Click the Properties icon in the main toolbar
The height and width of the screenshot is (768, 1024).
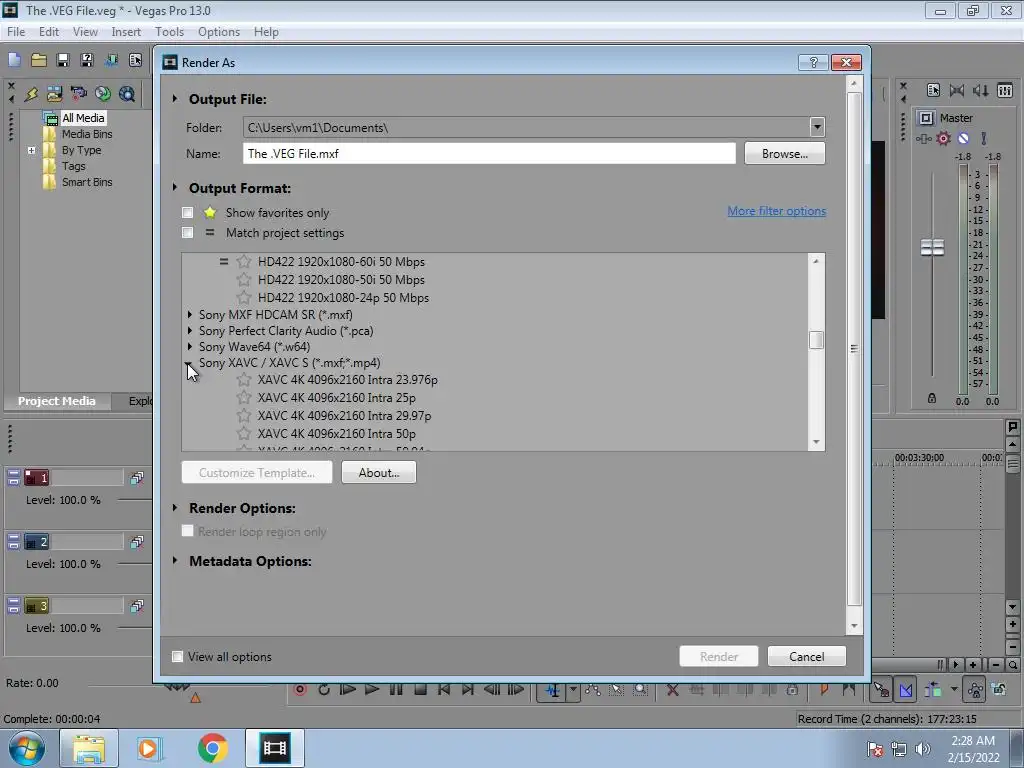coord(135,61)
